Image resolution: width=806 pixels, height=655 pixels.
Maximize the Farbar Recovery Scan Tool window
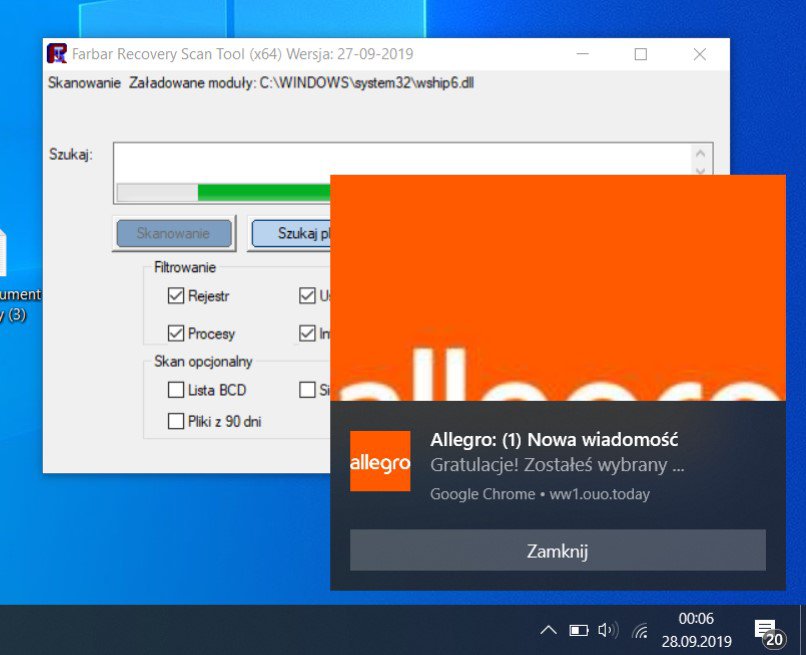point(640,54)
